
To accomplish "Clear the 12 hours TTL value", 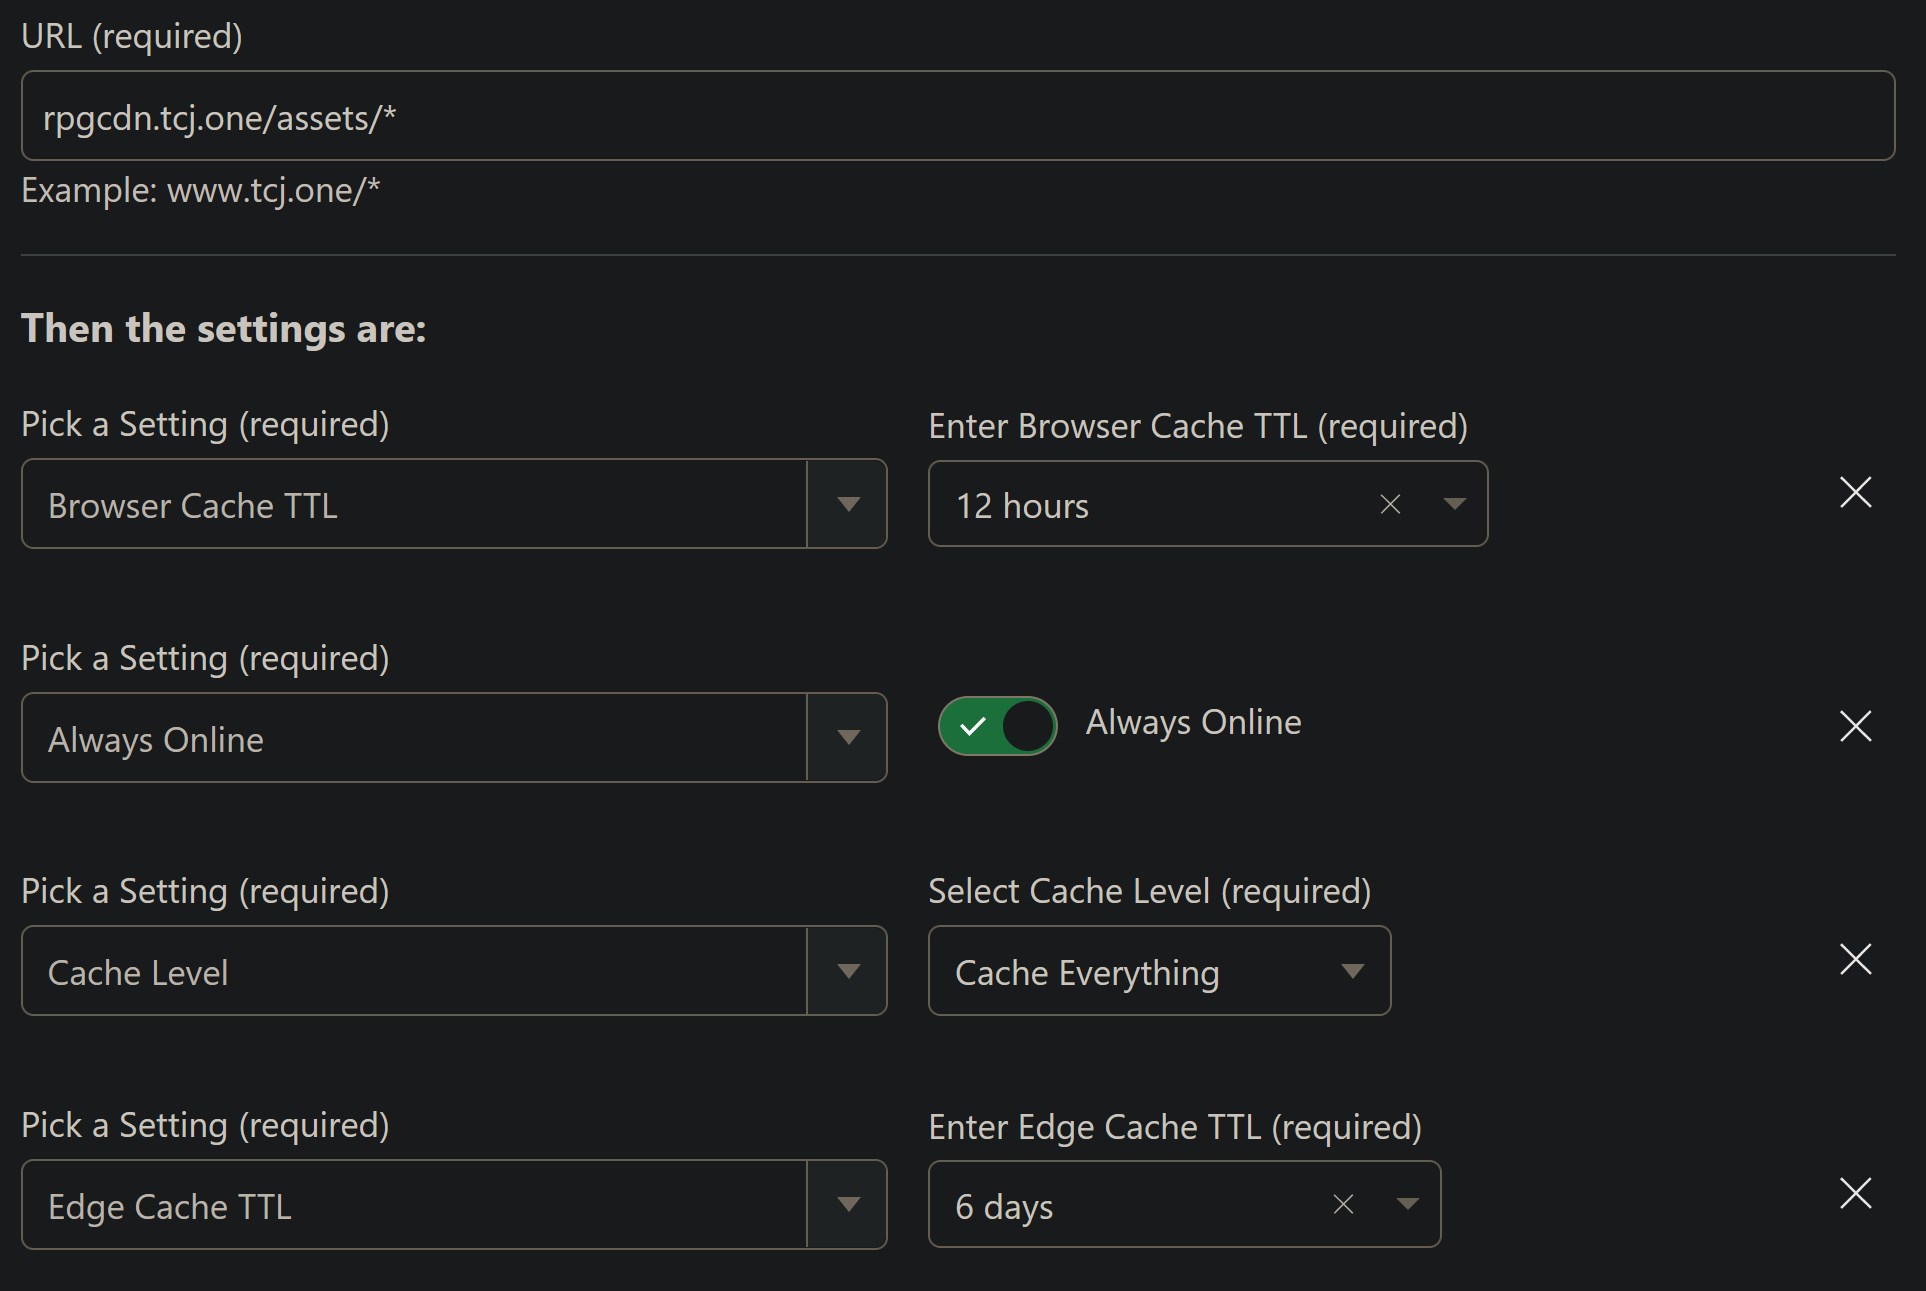I will click(1390, 505).
